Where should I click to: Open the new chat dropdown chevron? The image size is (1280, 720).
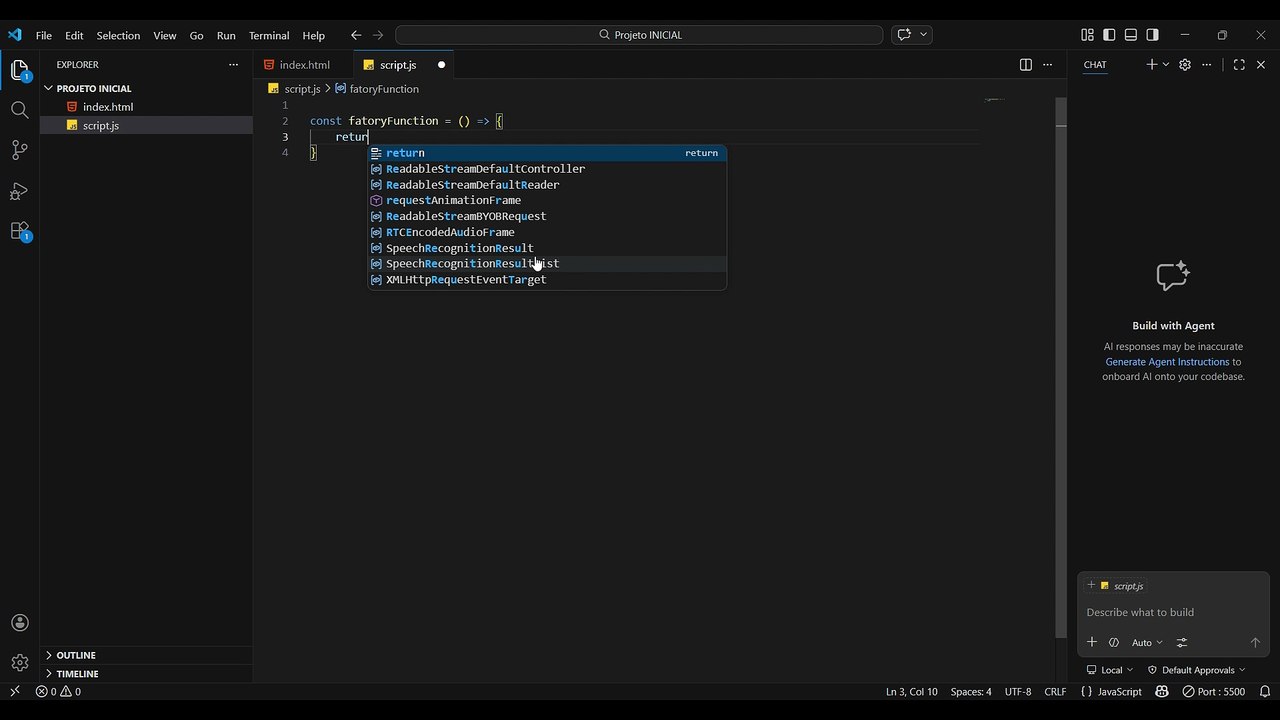click(x=1166, y=65)
